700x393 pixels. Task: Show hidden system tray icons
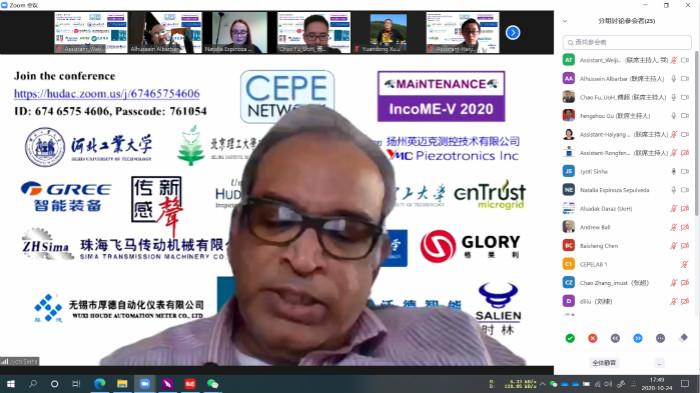[x=542, y=384]
